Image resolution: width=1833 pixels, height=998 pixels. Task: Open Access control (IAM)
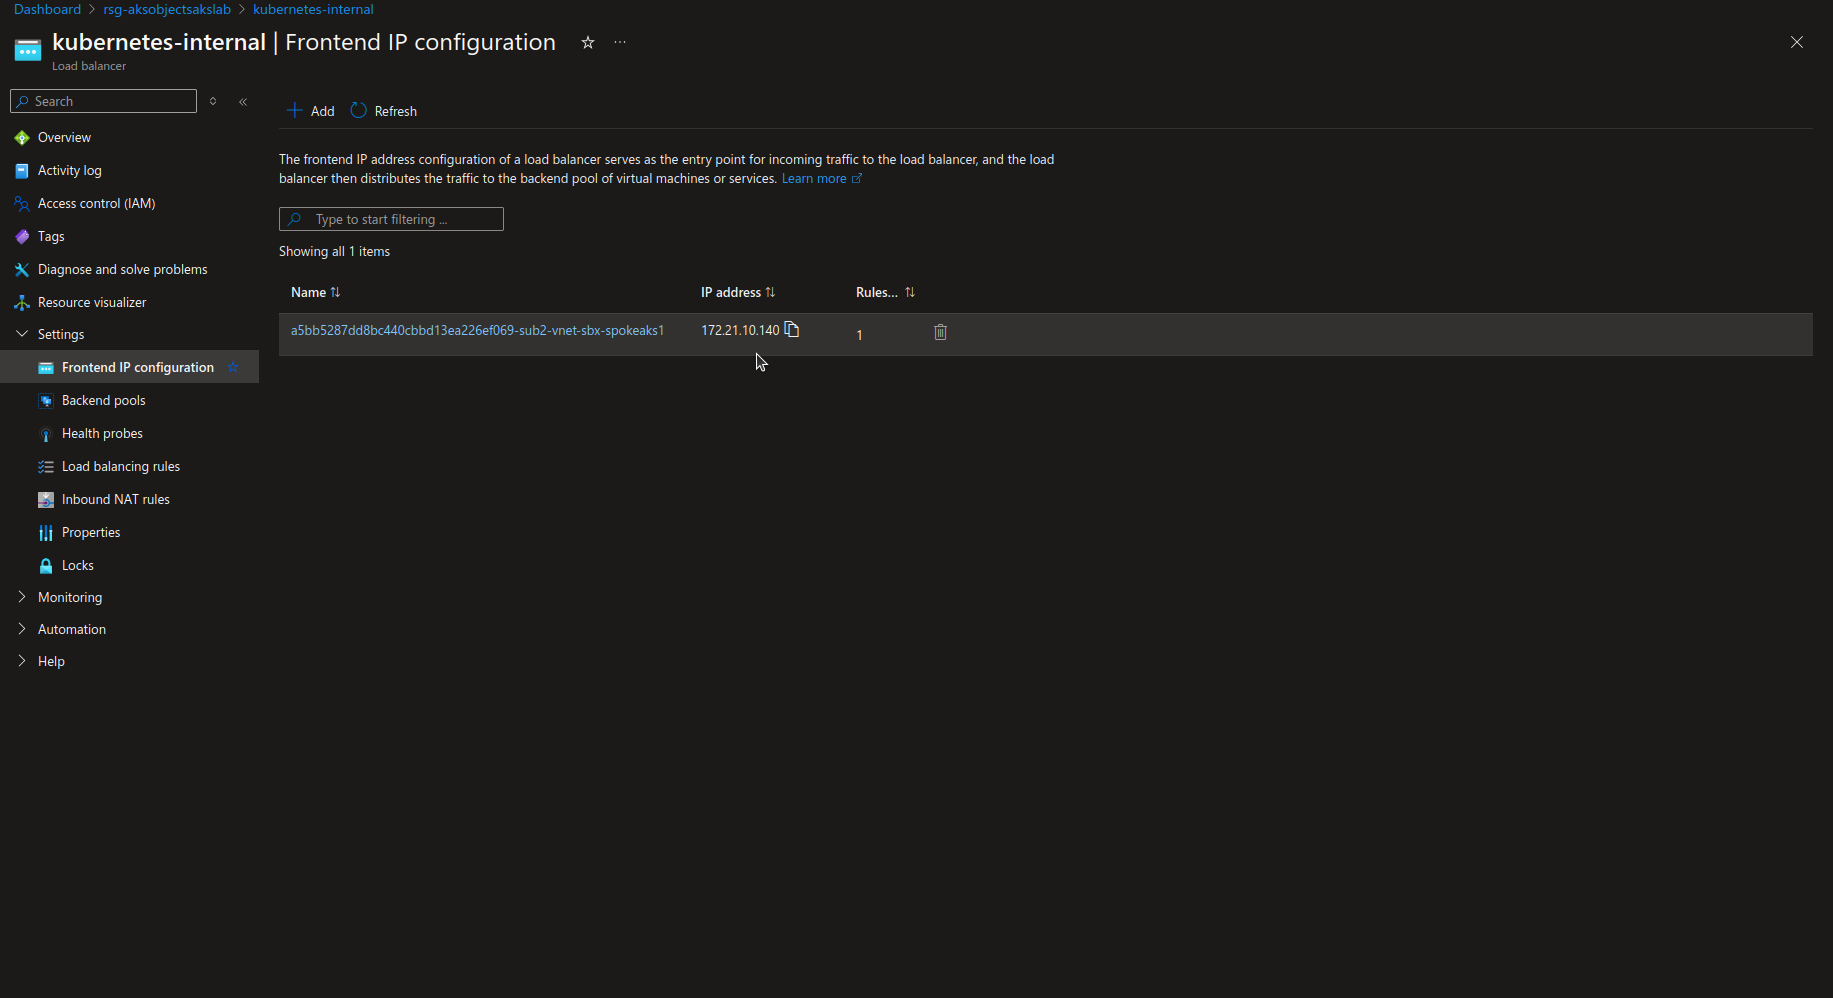(96, 203)
